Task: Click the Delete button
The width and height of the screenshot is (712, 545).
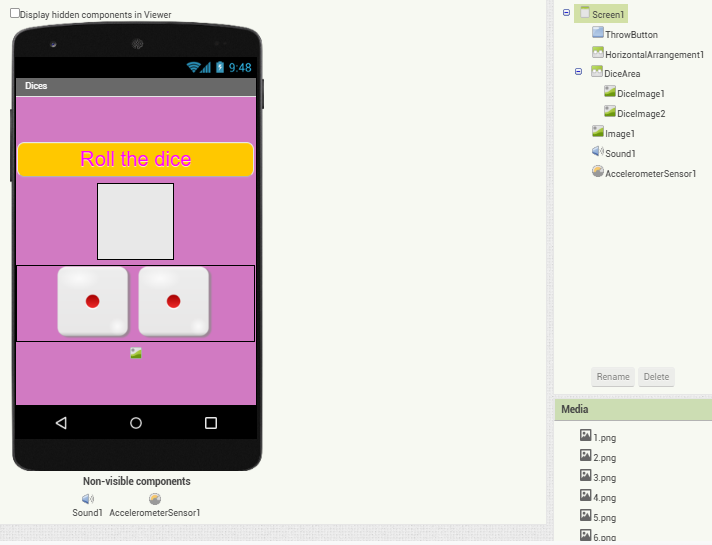Action: 656,377
